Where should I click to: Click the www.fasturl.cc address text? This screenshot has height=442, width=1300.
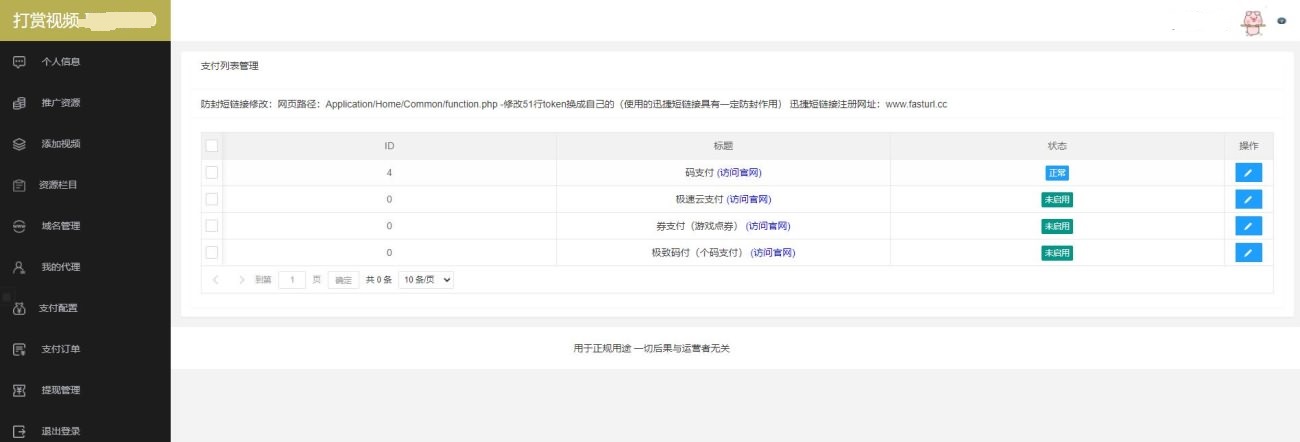click(916, 105)
